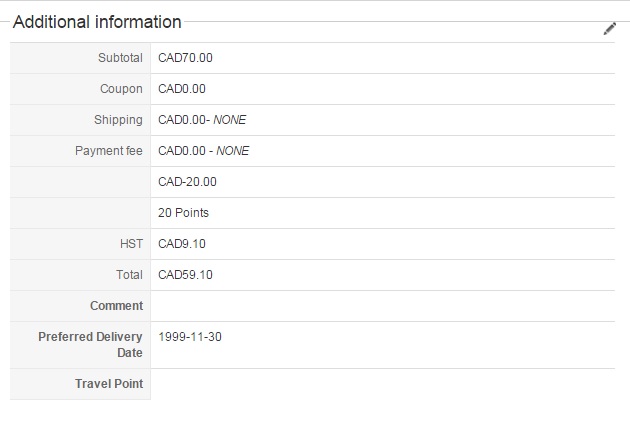630x424 pixels.
Task: Select the Preferred Delivery Date label
Action: (90, 344)
